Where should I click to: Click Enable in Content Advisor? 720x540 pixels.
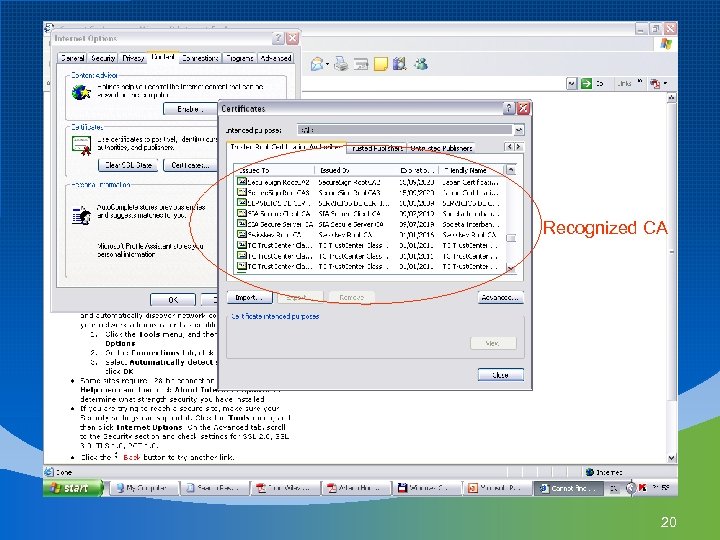tap(190, 109)
